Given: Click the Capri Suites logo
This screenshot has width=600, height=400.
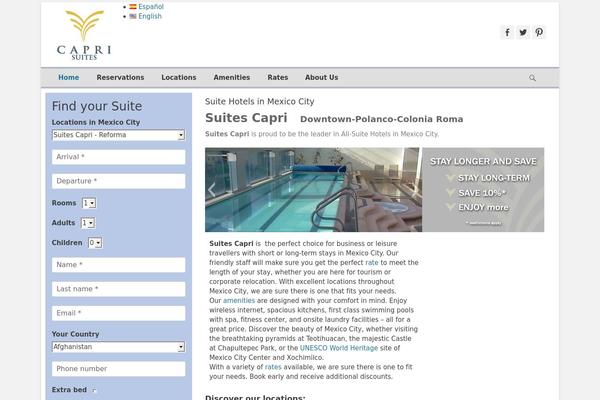Looking at the screenshot, I should pyautogui.click(x=84, y=35).
